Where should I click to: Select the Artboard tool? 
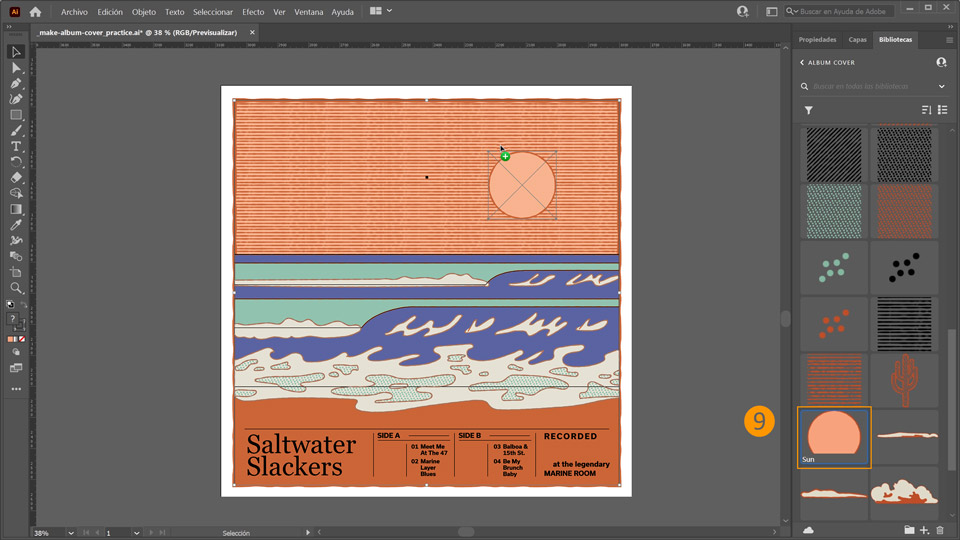click(16, 272)
